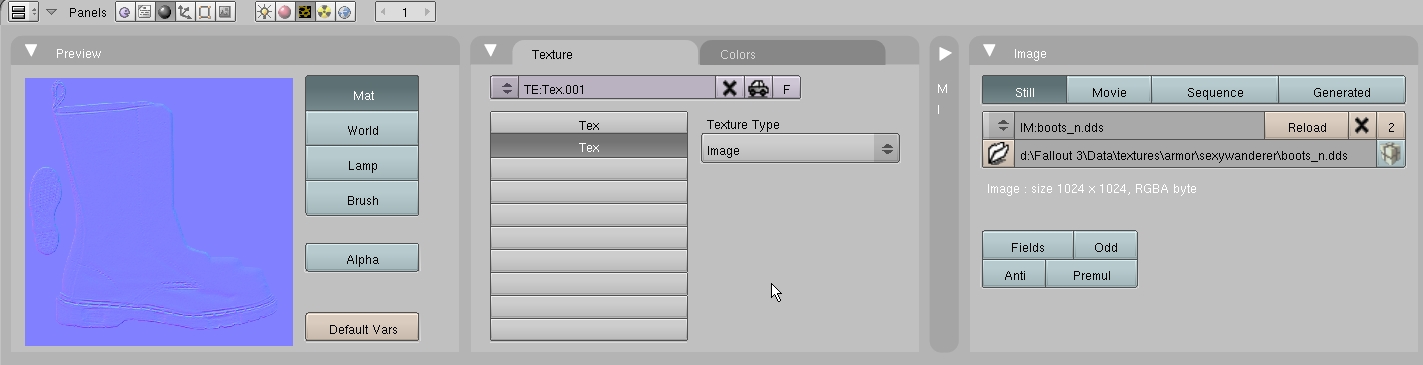1423x365 pixels.
Task: Open the Logic context button in header
Action: pyautogui.click(x=125, y=12)
